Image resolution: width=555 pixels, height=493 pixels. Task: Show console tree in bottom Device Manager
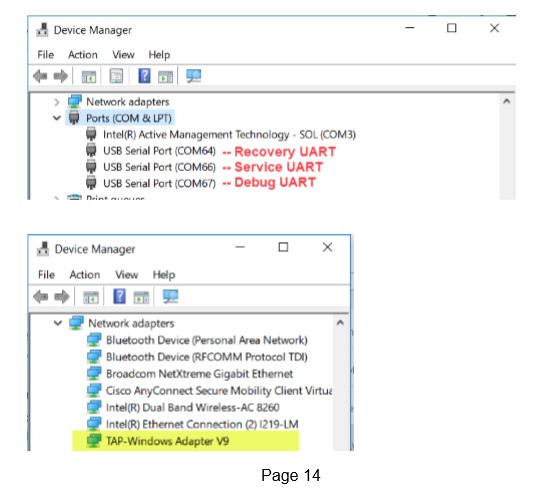click(x=91, y=297)
